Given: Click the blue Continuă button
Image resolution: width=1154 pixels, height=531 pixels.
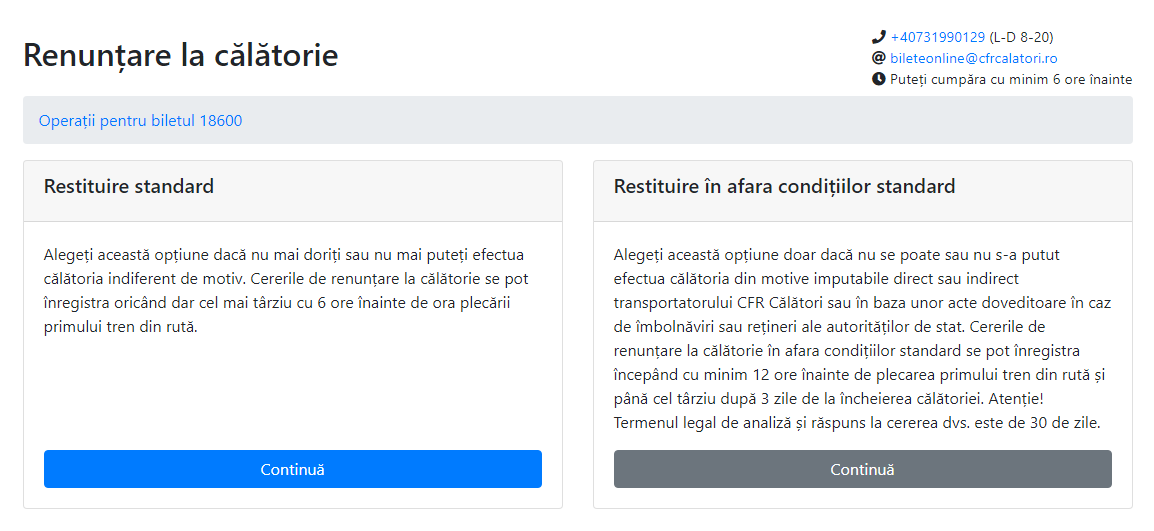Looking at the screenshot, I should (x=293, y=469).
